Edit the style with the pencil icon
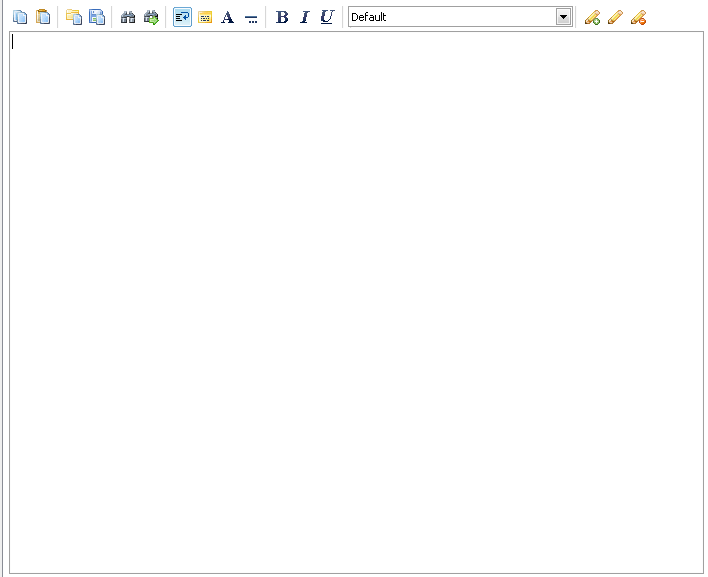 [x=615, y=17]
